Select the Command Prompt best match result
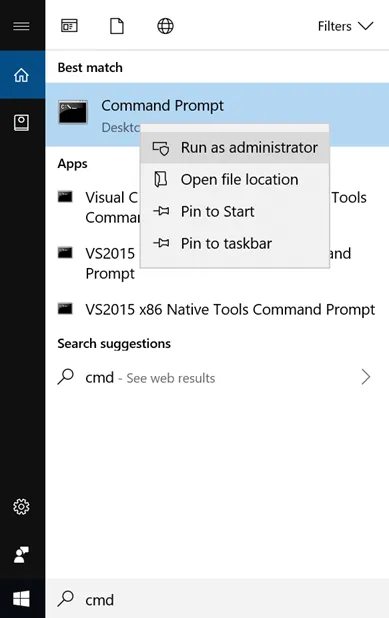 pos(217,115)
